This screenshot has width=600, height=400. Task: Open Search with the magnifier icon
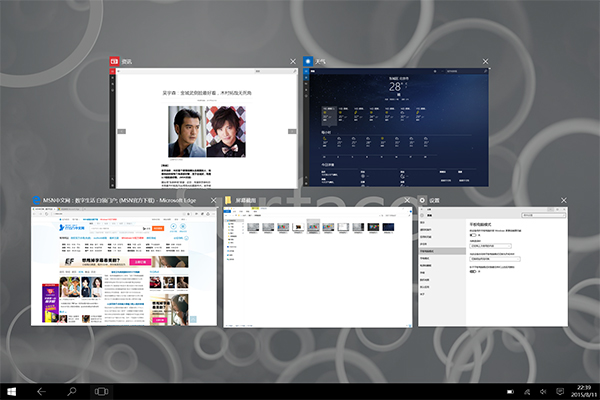click(x=71, y=392)
